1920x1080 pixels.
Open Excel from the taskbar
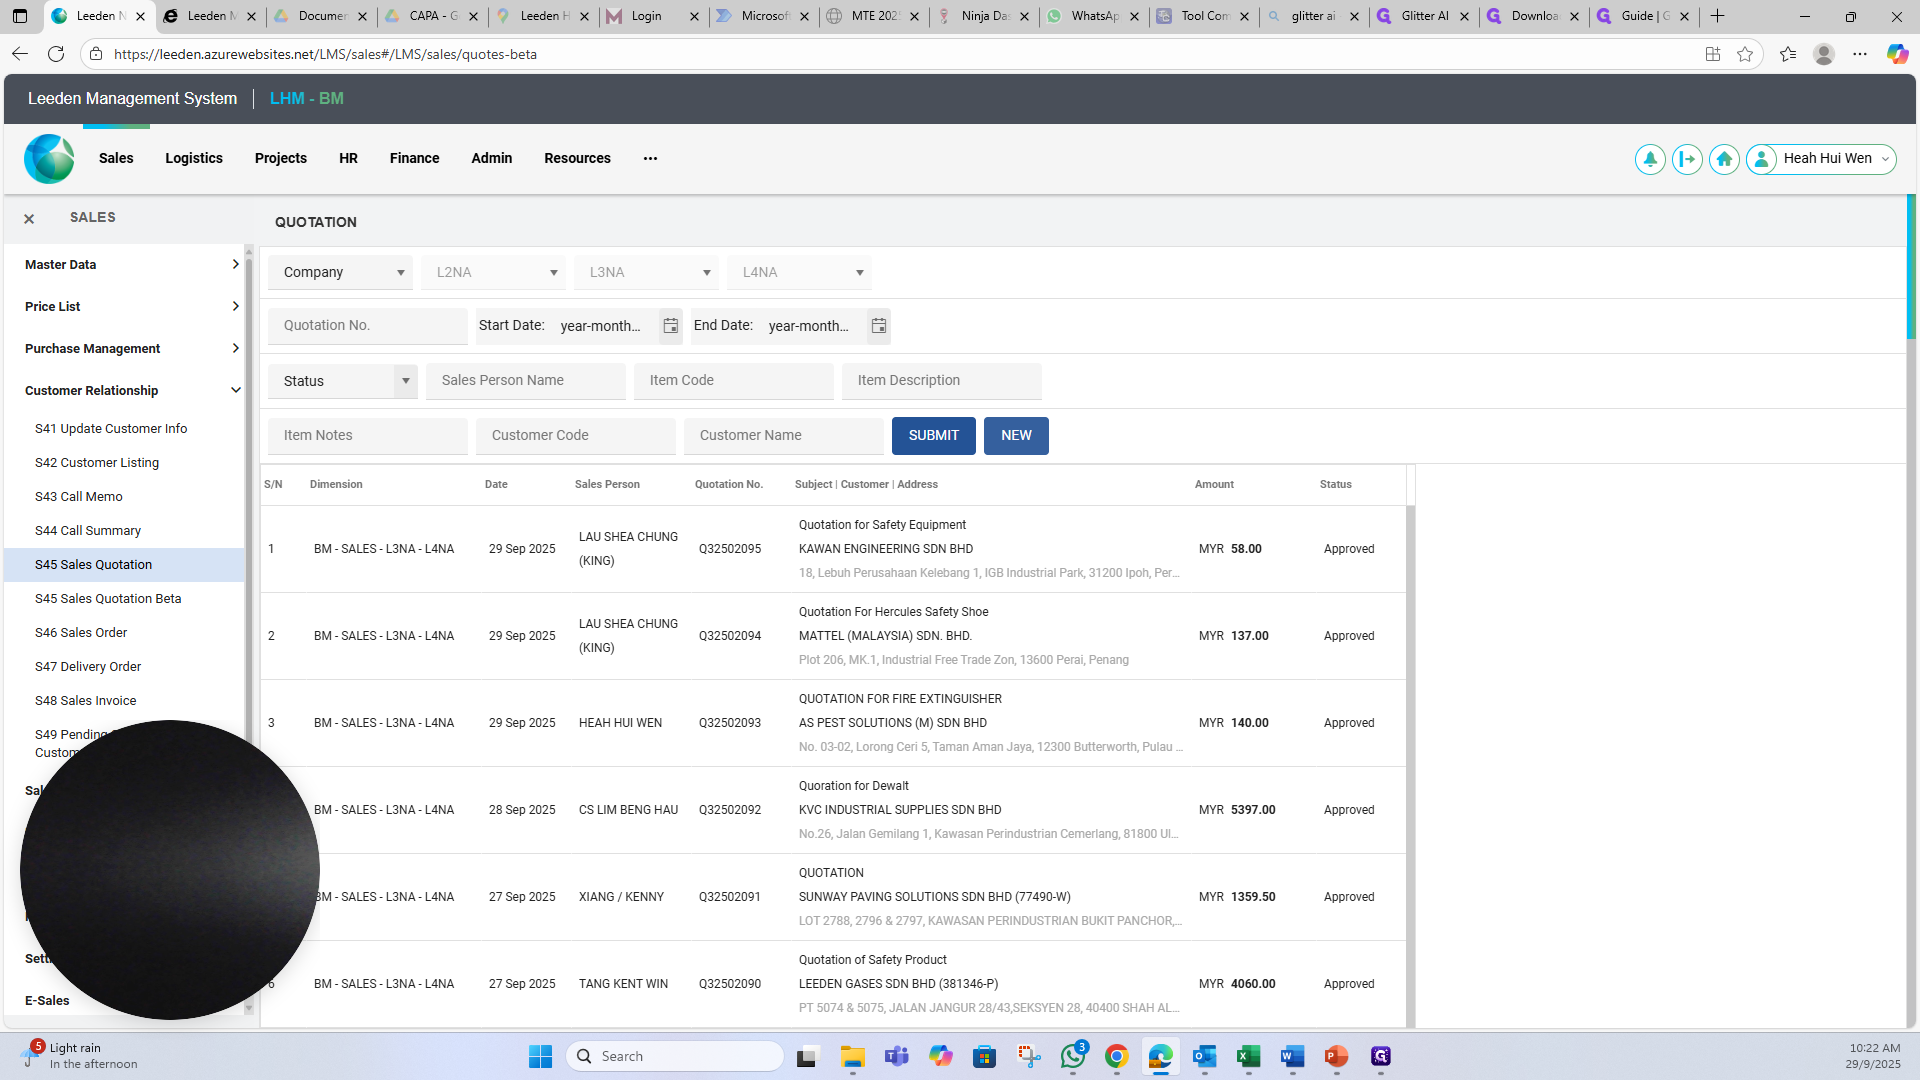[x=1248, y=1056]
